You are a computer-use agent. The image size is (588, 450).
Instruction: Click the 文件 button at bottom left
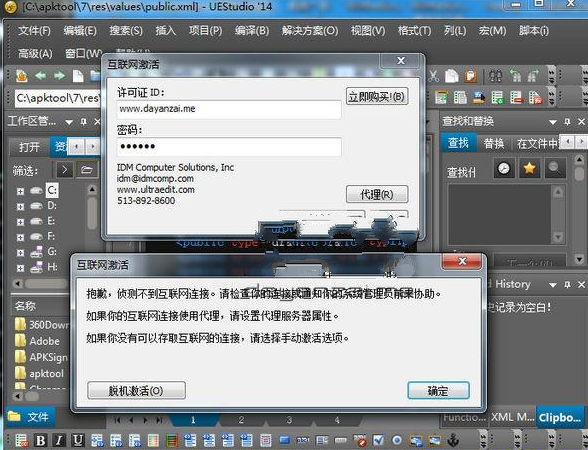click(x=29, y=416)
